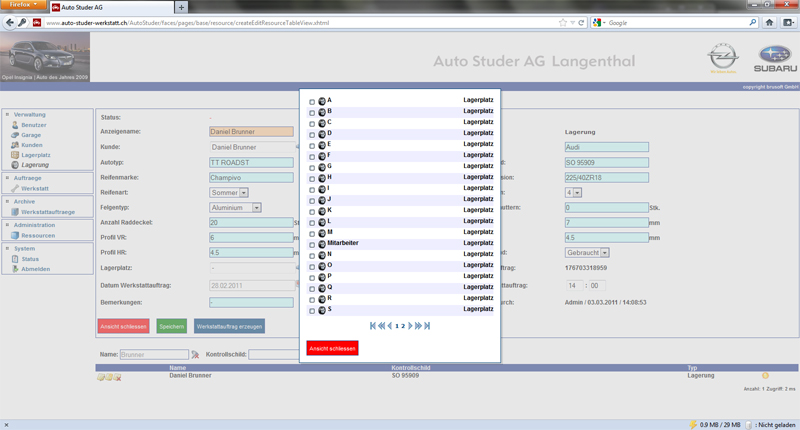Open the dropdown showing value 4

click(573, 192)
